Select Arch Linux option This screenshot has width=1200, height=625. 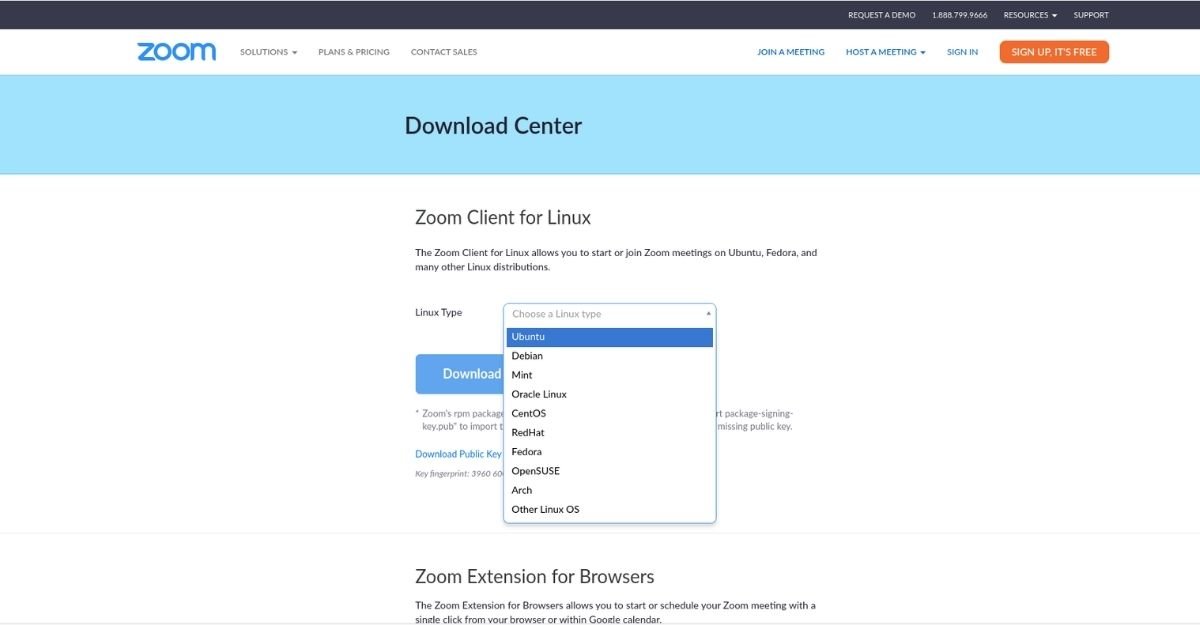tap(610, 490)
